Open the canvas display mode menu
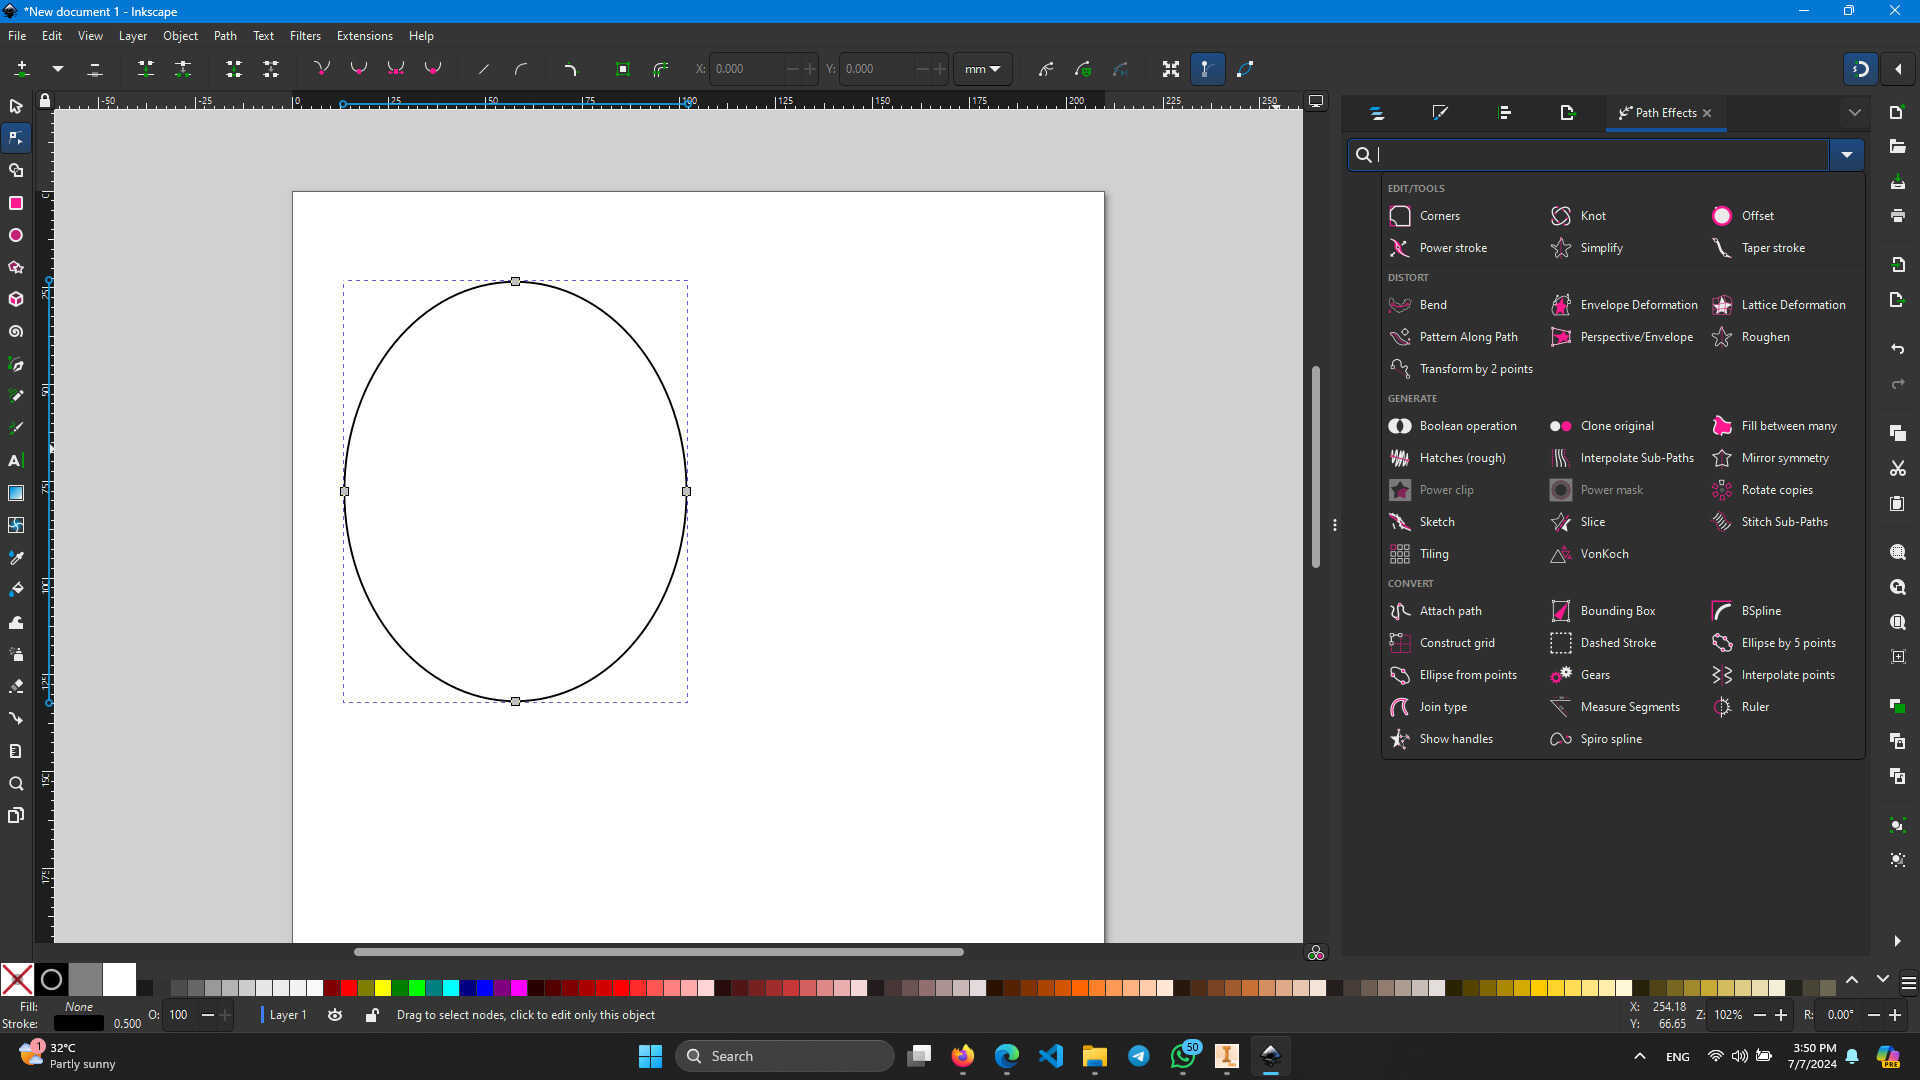Image resolution: width=1920 pixels, height=1080 pixels. click(1316, 101)
